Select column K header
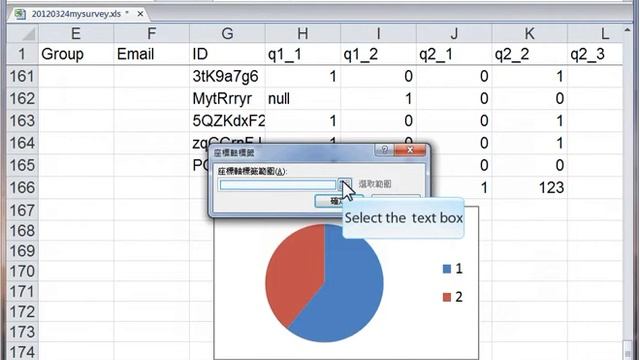The height and width of the screenshot is (360, 640). (x=529, y=33)
